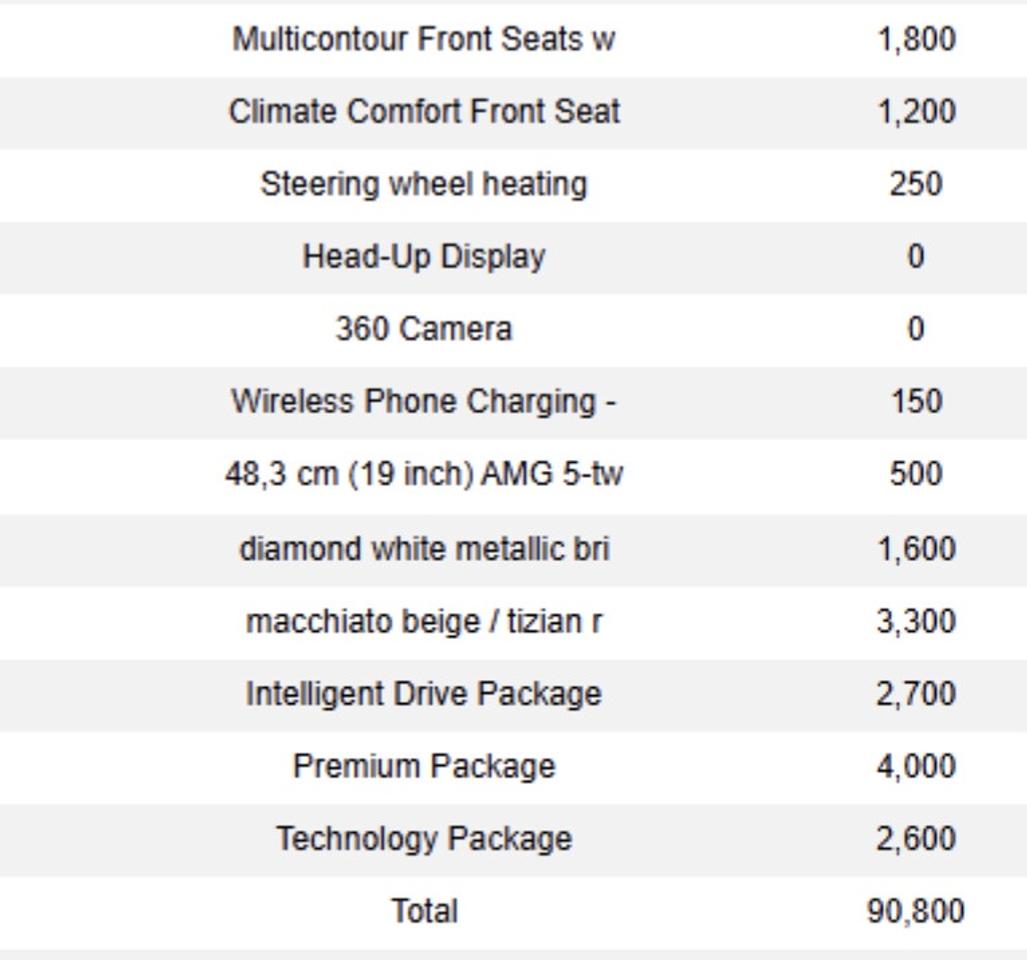Select the Intelligent Drive Package label
Image resolution: width=1027 pixels, height=960 pixels.
424,694
